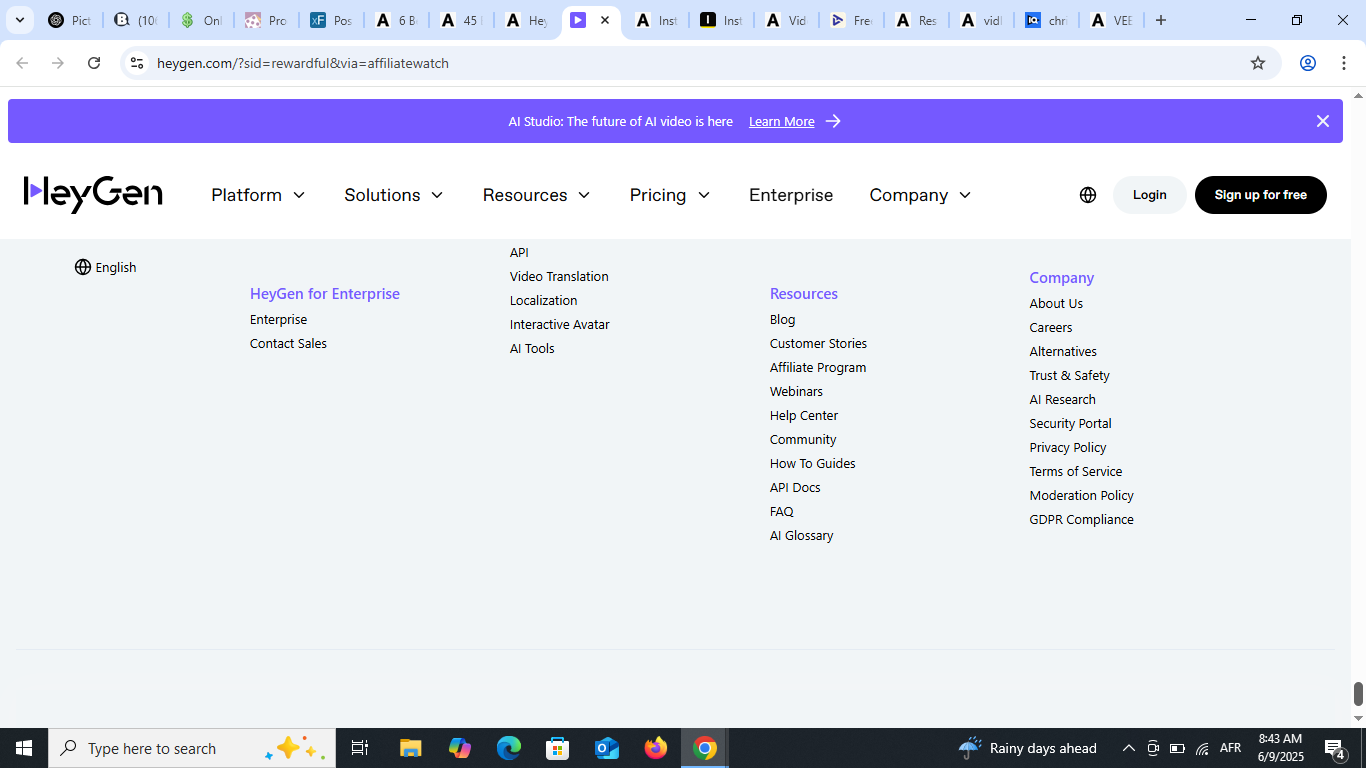The image size is (1366, 768).
Task: Click the page scrollbar thumb
Action: coord(1358,693)
